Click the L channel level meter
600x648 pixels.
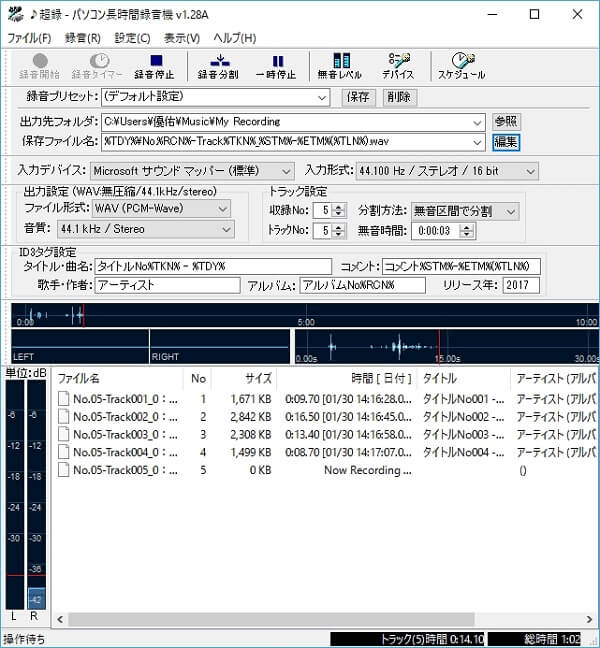[x=14, y=495]
